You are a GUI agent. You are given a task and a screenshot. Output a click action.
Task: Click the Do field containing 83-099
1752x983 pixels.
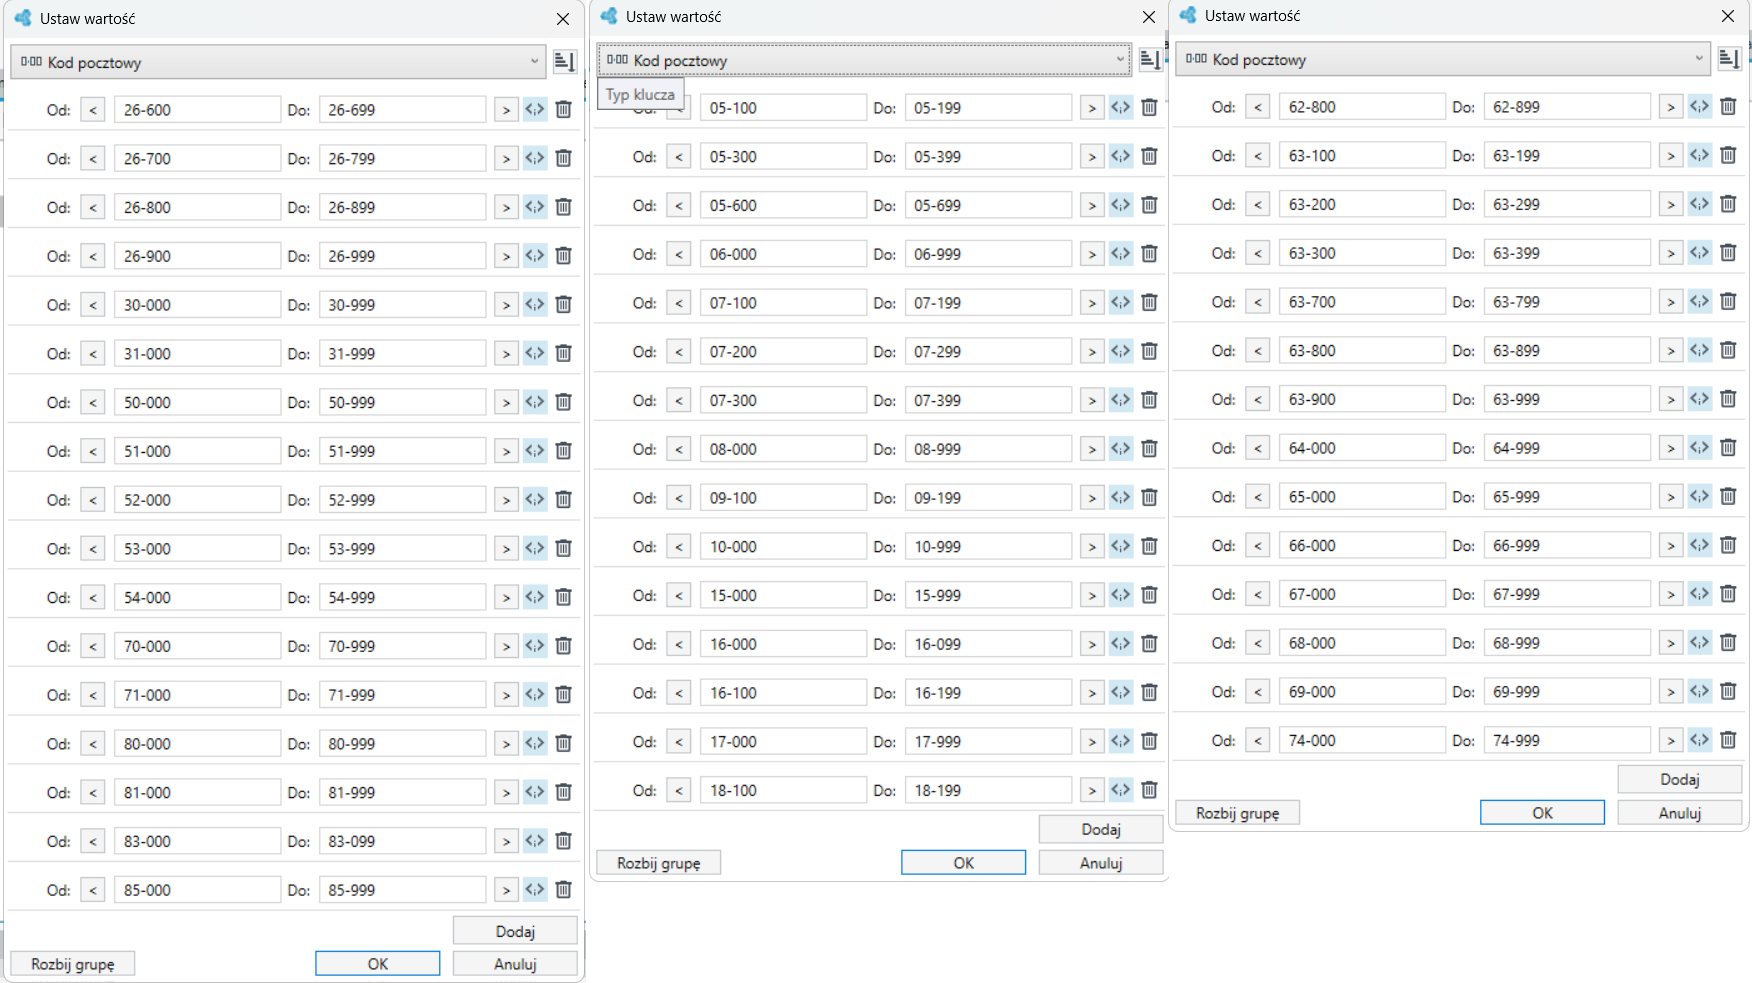pyautogui.click(x=402, y=841)
